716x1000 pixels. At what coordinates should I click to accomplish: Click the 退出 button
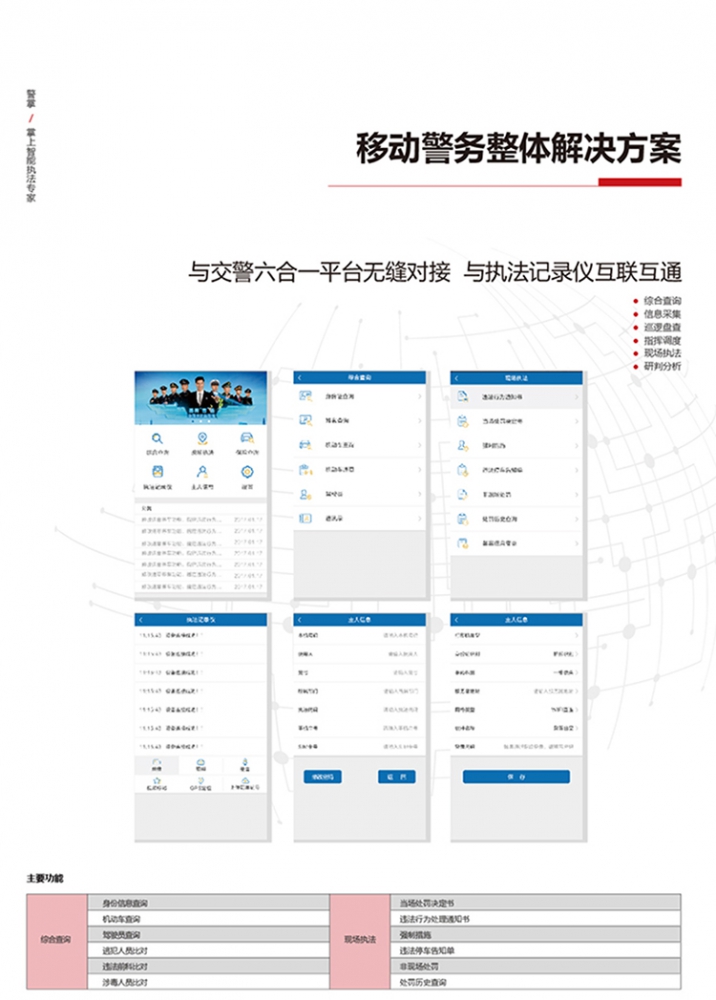[x=397, y=777]
